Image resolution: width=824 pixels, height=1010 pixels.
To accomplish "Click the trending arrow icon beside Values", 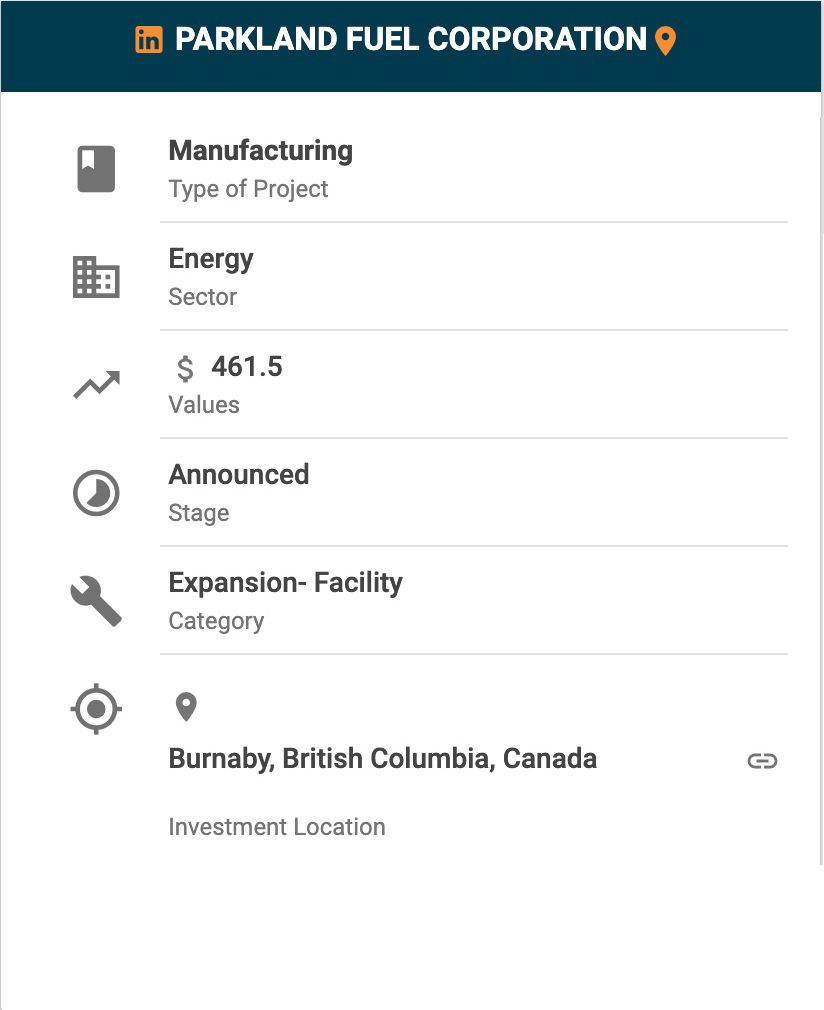I will pos(97,385).
